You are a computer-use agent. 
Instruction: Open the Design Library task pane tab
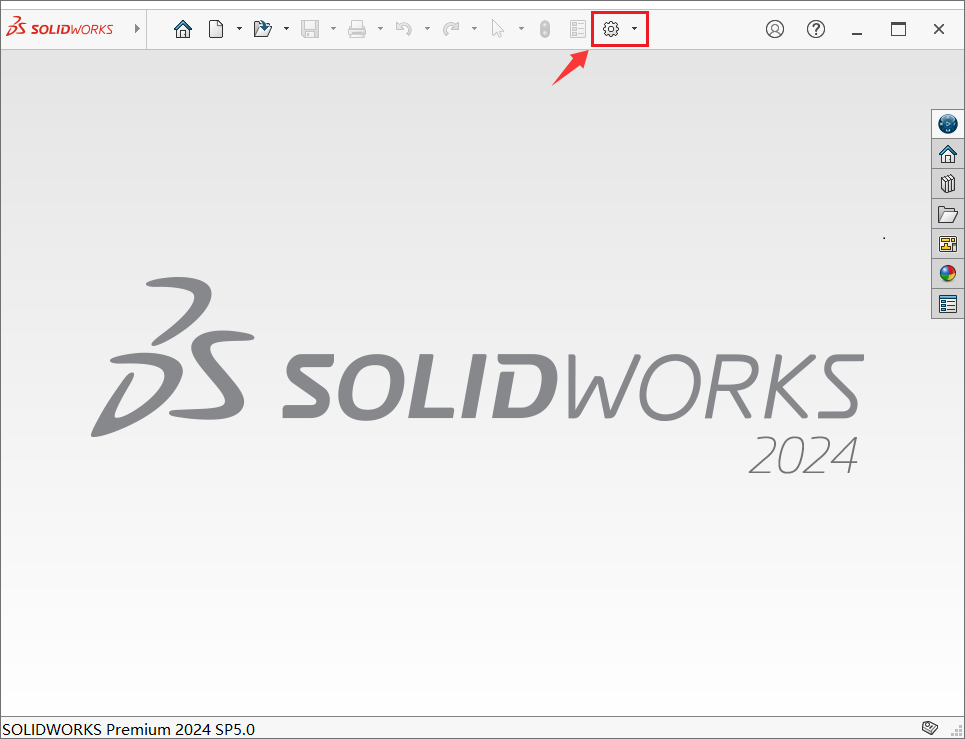(948, 184)
